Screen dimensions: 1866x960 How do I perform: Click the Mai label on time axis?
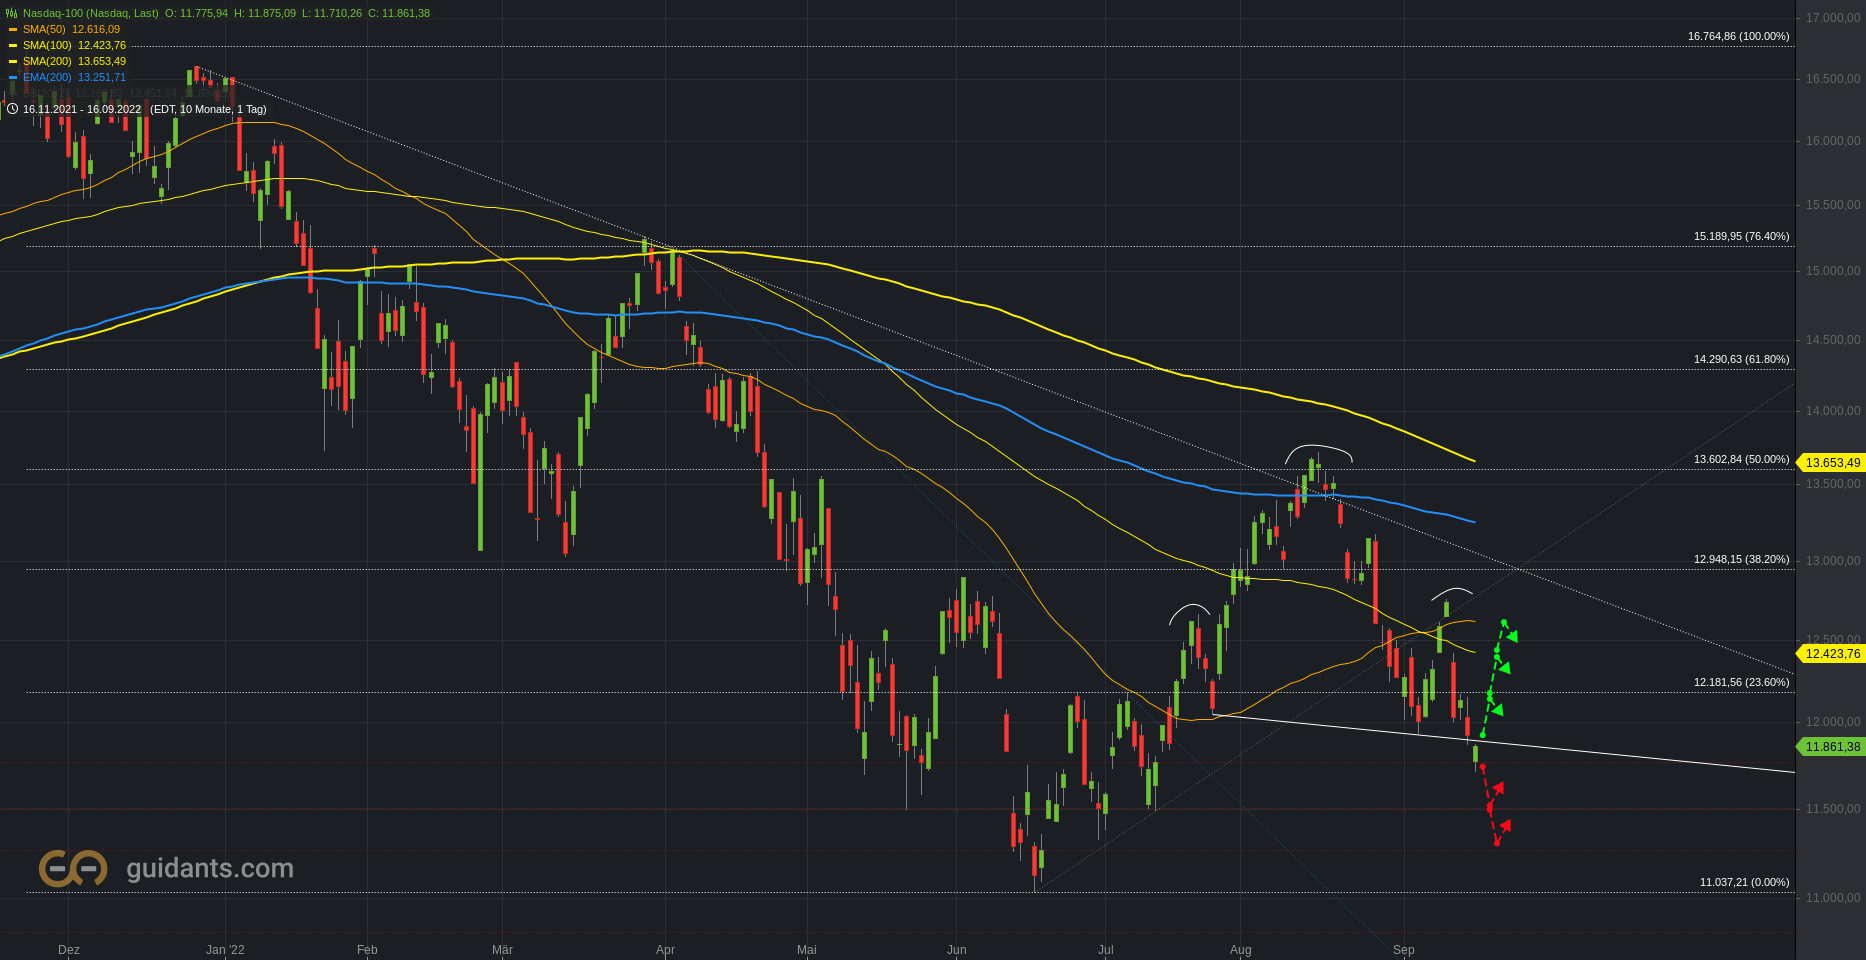(807, 950)
